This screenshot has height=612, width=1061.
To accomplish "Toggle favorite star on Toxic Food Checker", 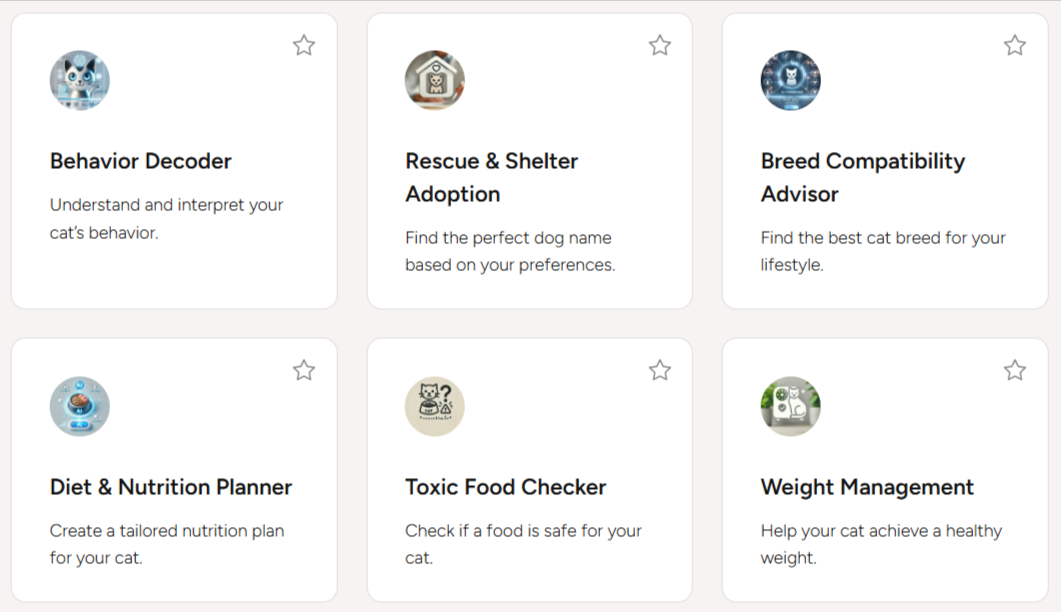I will coord(660,370).
